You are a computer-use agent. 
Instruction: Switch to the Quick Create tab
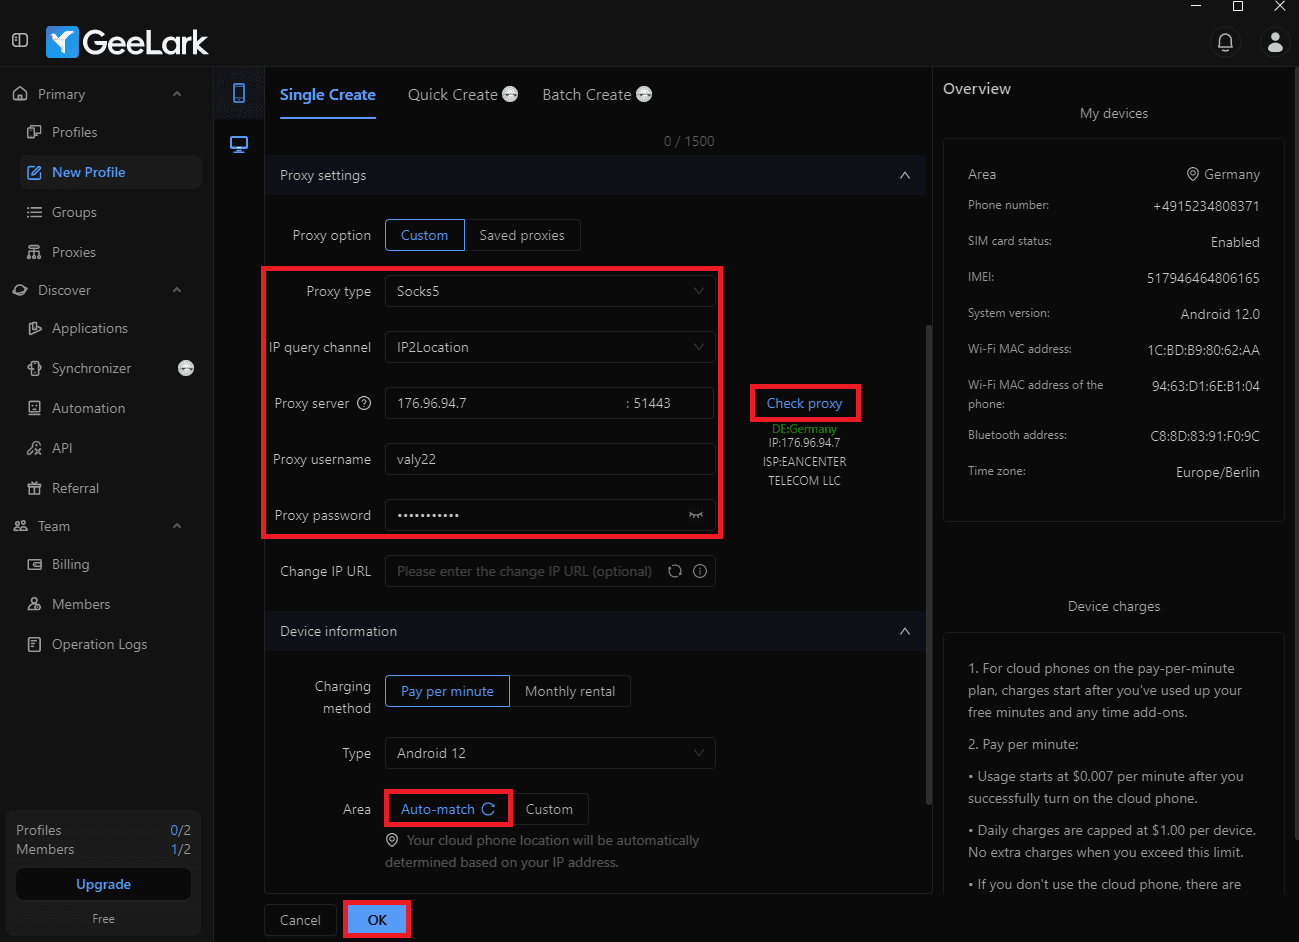[454, 94]
